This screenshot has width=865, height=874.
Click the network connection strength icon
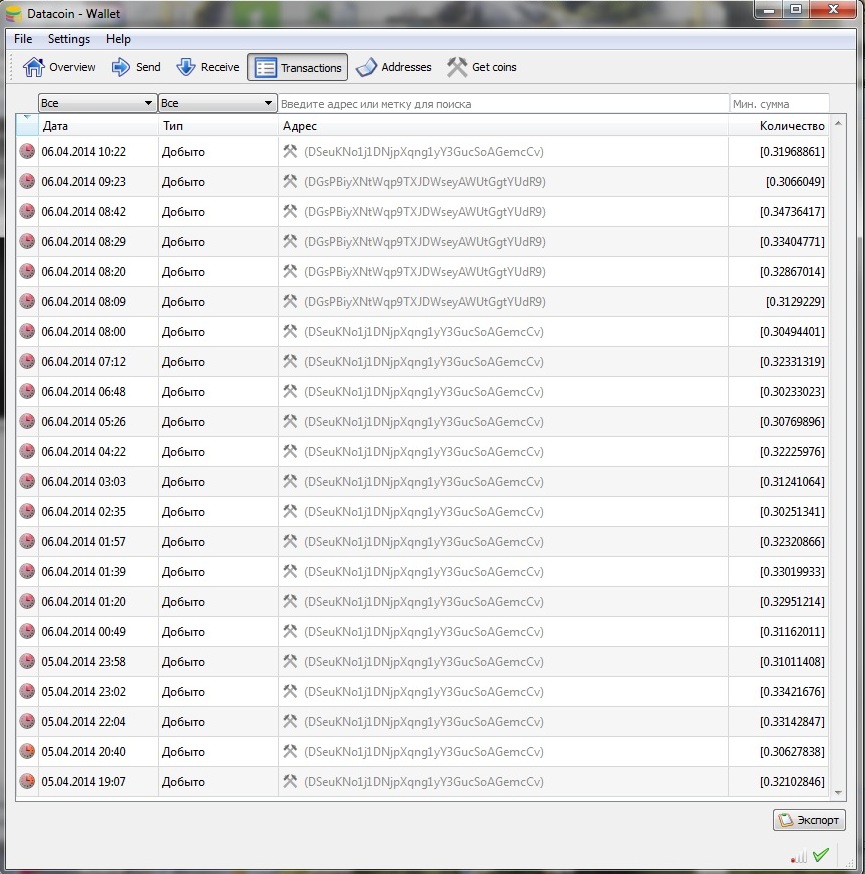tap(799, 857)
